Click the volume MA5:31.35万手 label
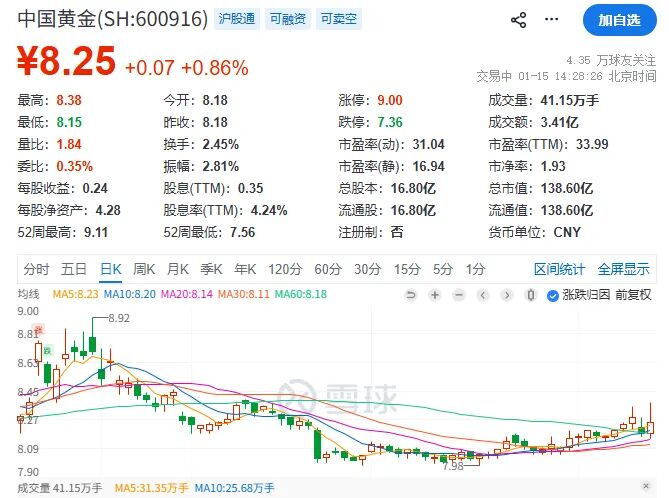Image resolution: width=669 pixels, height=498 pixels. (151, 488)
